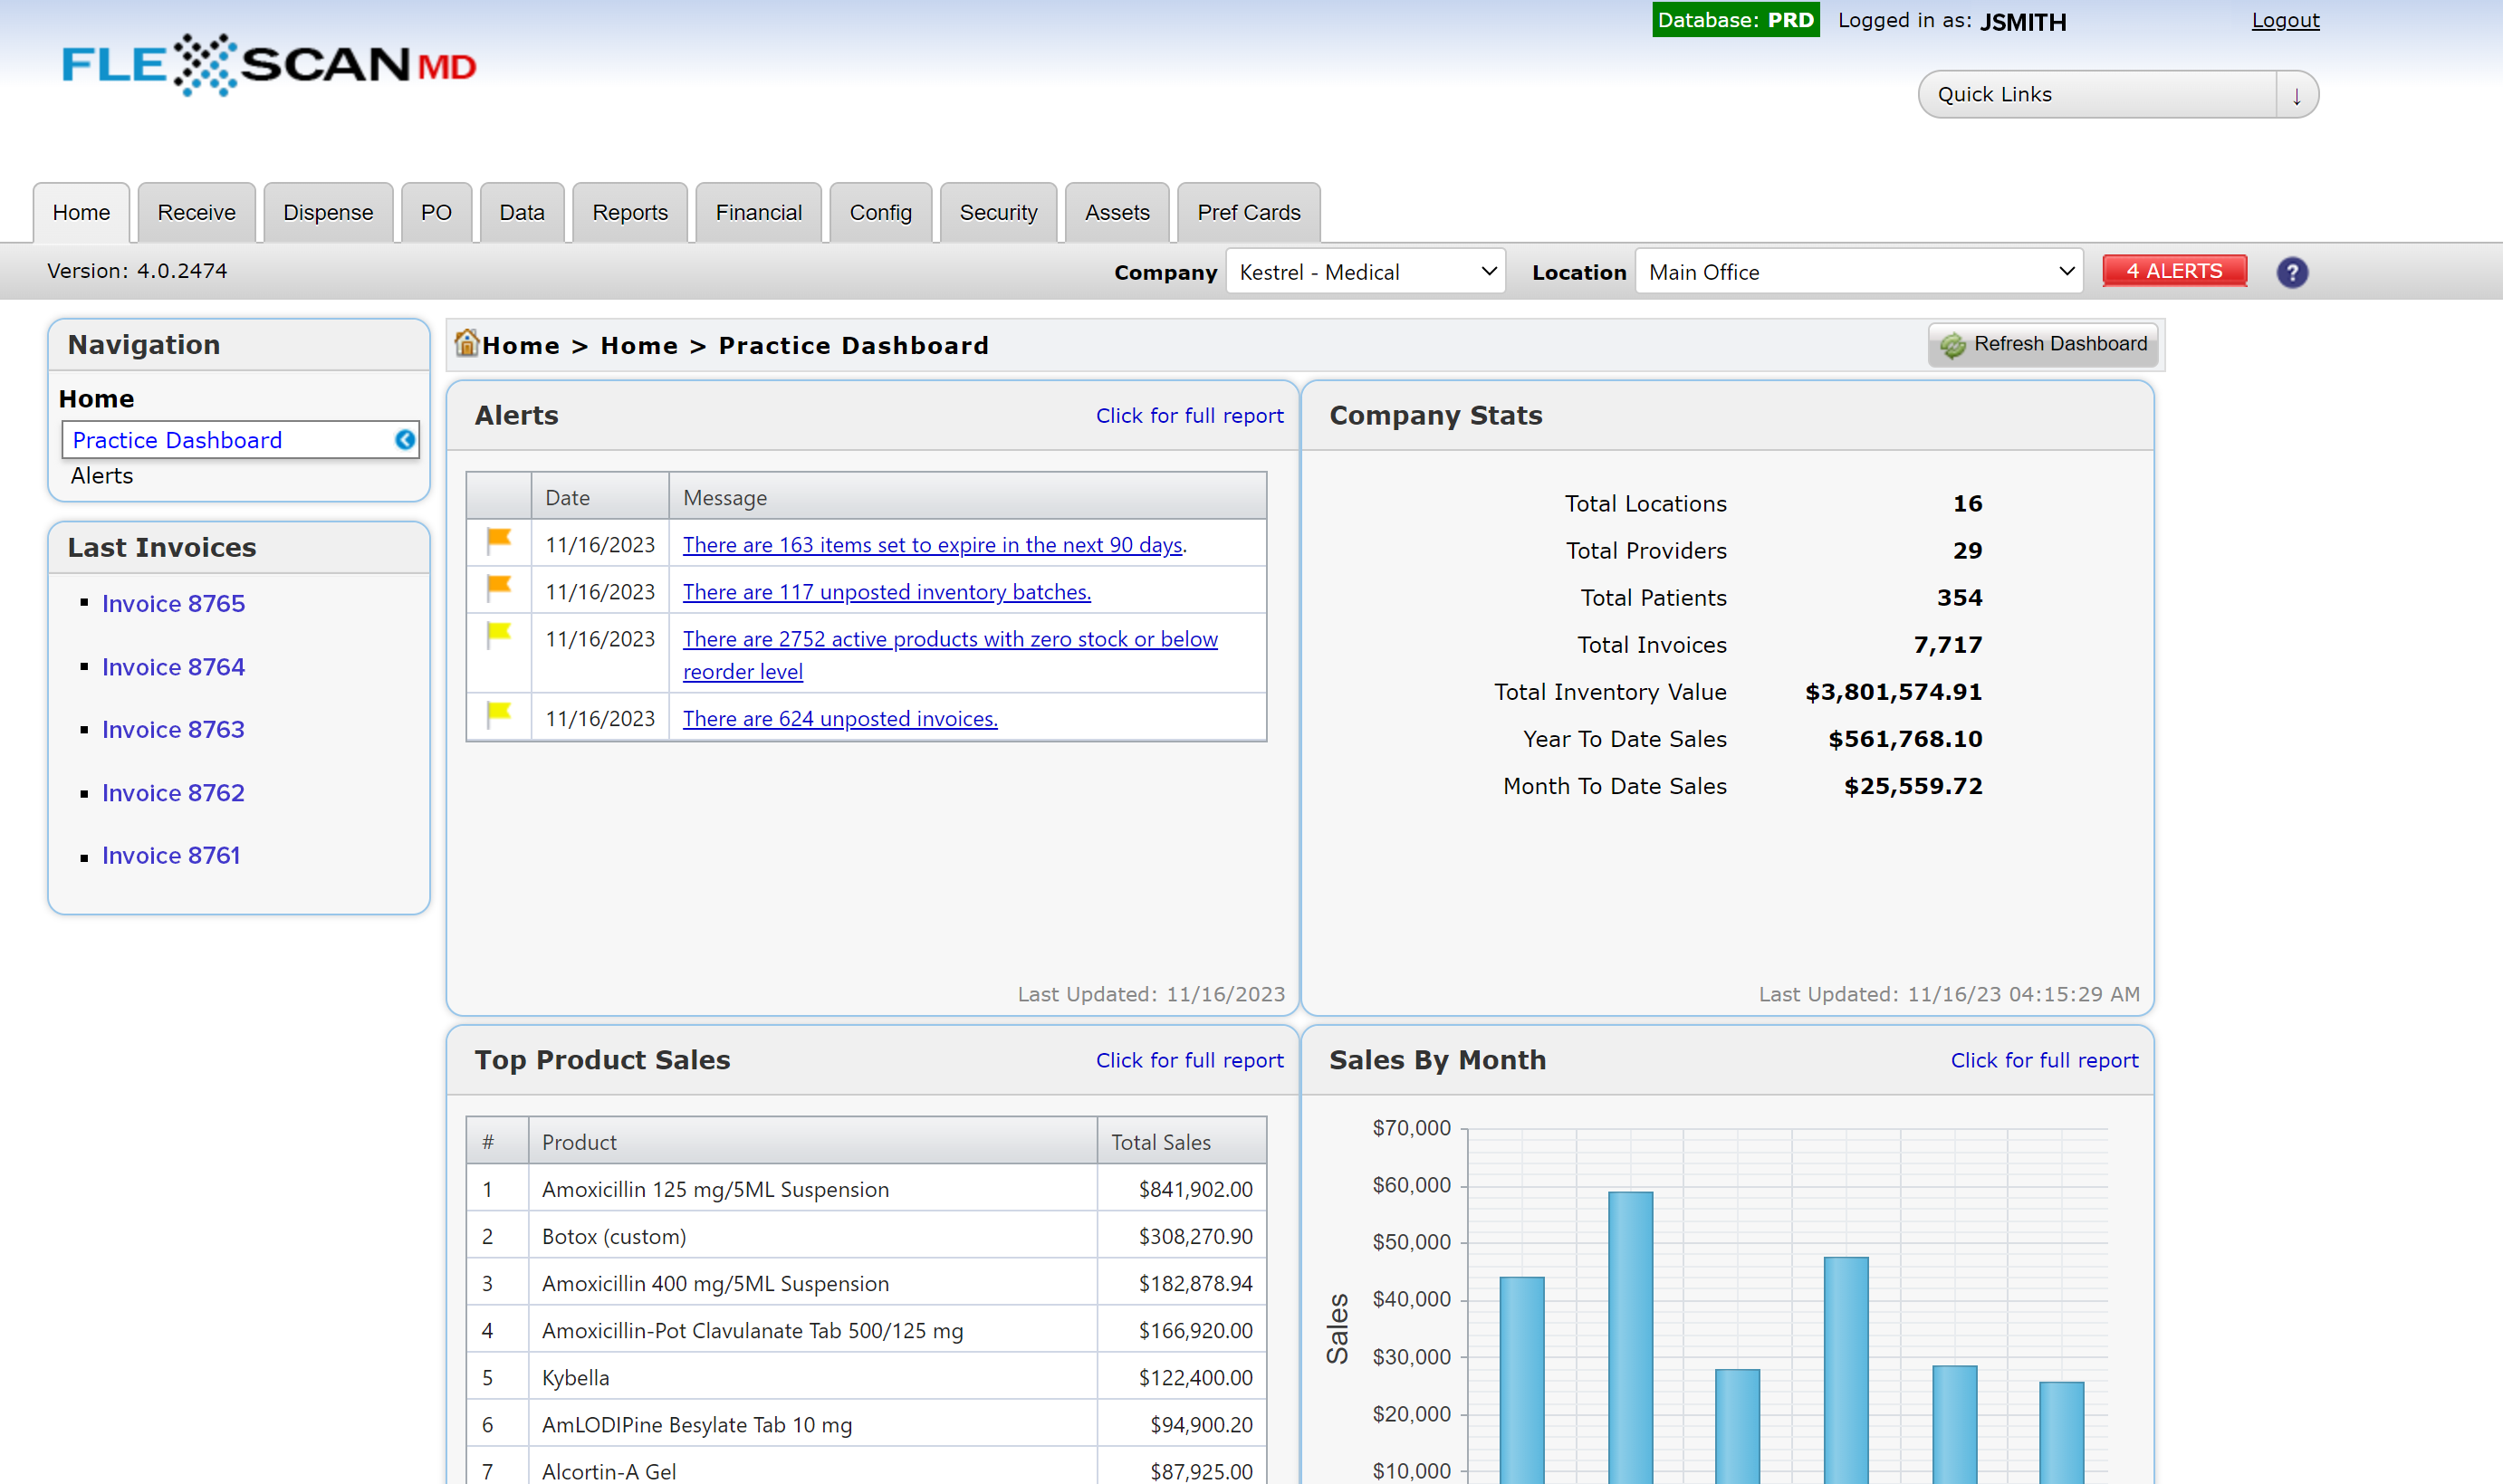Click the FlexScan MD logo

click(268, 65)
